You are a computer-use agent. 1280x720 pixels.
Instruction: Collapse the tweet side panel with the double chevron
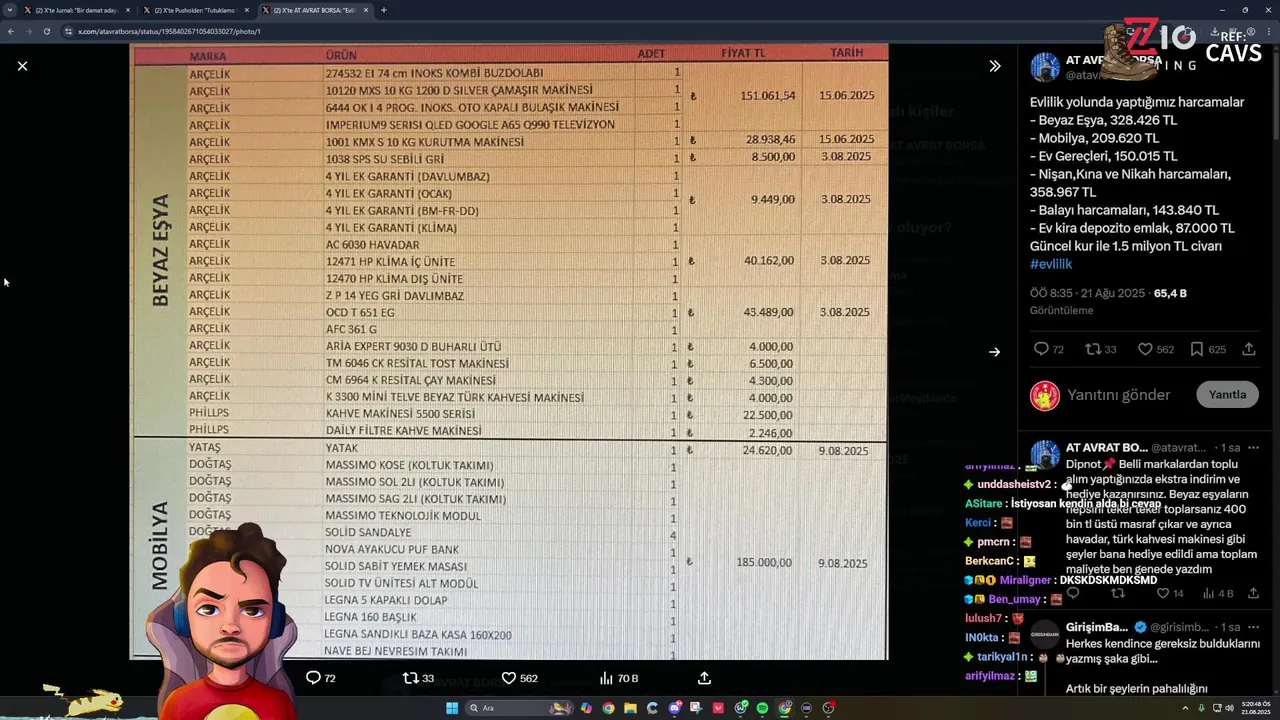[x=994, y=66]
